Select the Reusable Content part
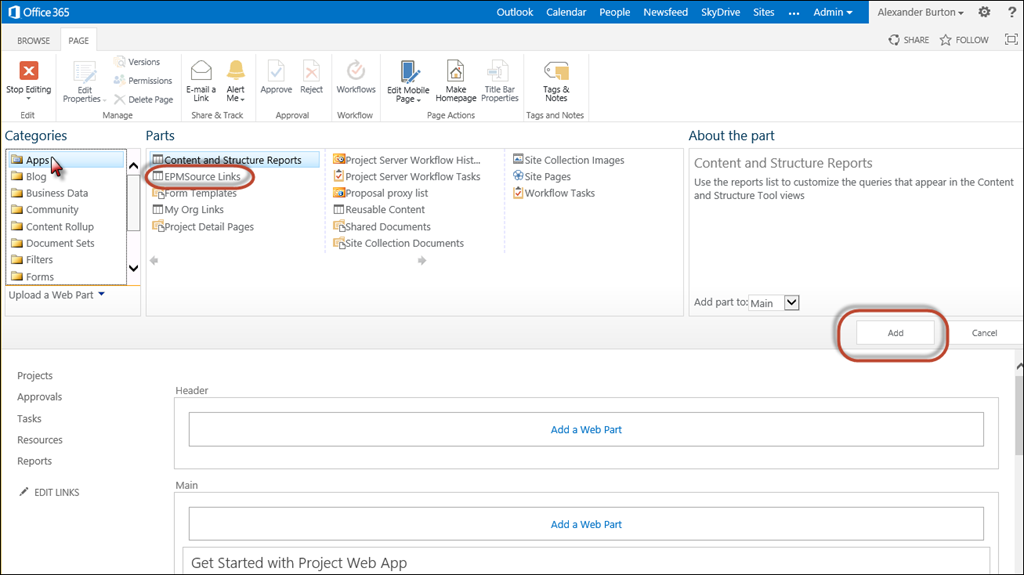Screen dimensions: 1024x575 379,209
